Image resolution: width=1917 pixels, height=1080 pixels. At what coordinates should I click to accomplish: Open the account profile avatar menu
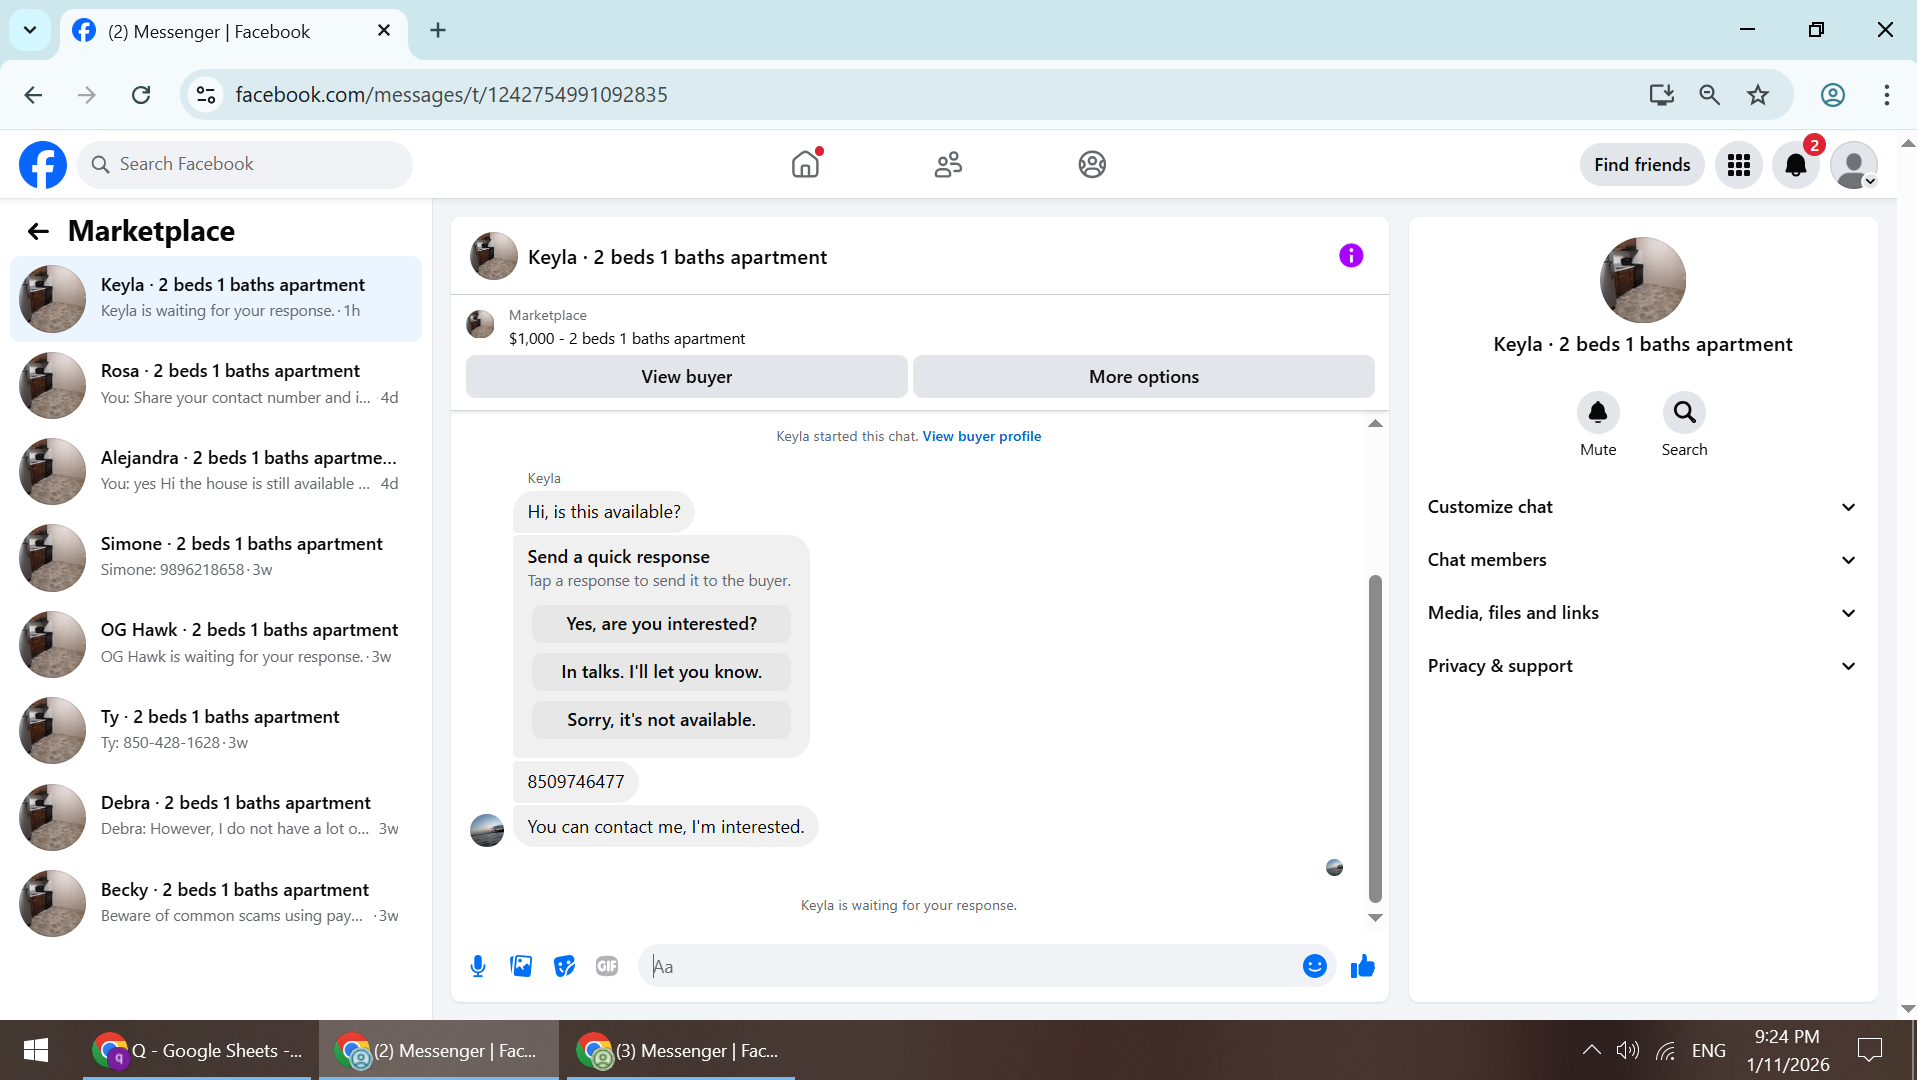(x=1854, y=165)
